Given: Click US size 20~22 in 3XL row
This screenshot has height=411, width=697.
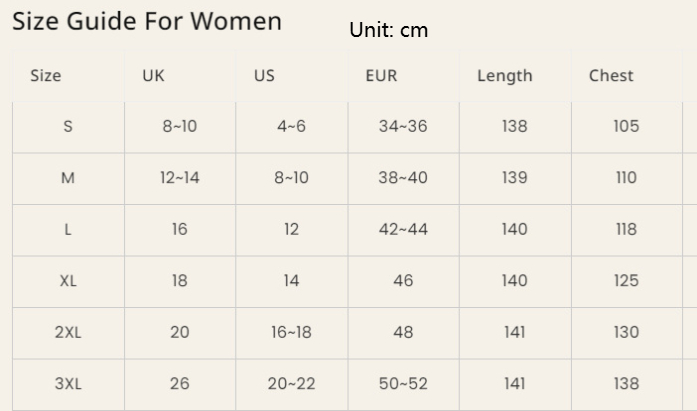Looking at the screenshot, I should pos(291,384).
